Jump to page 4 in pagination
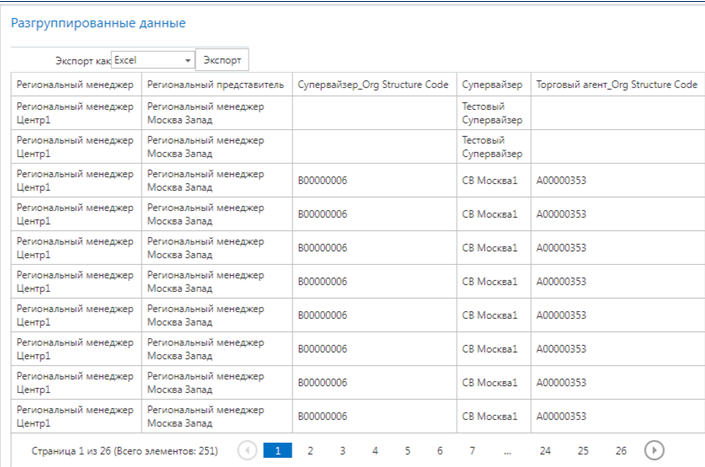The width and height of the screenshot is (705, 467). tap(375, 451)
